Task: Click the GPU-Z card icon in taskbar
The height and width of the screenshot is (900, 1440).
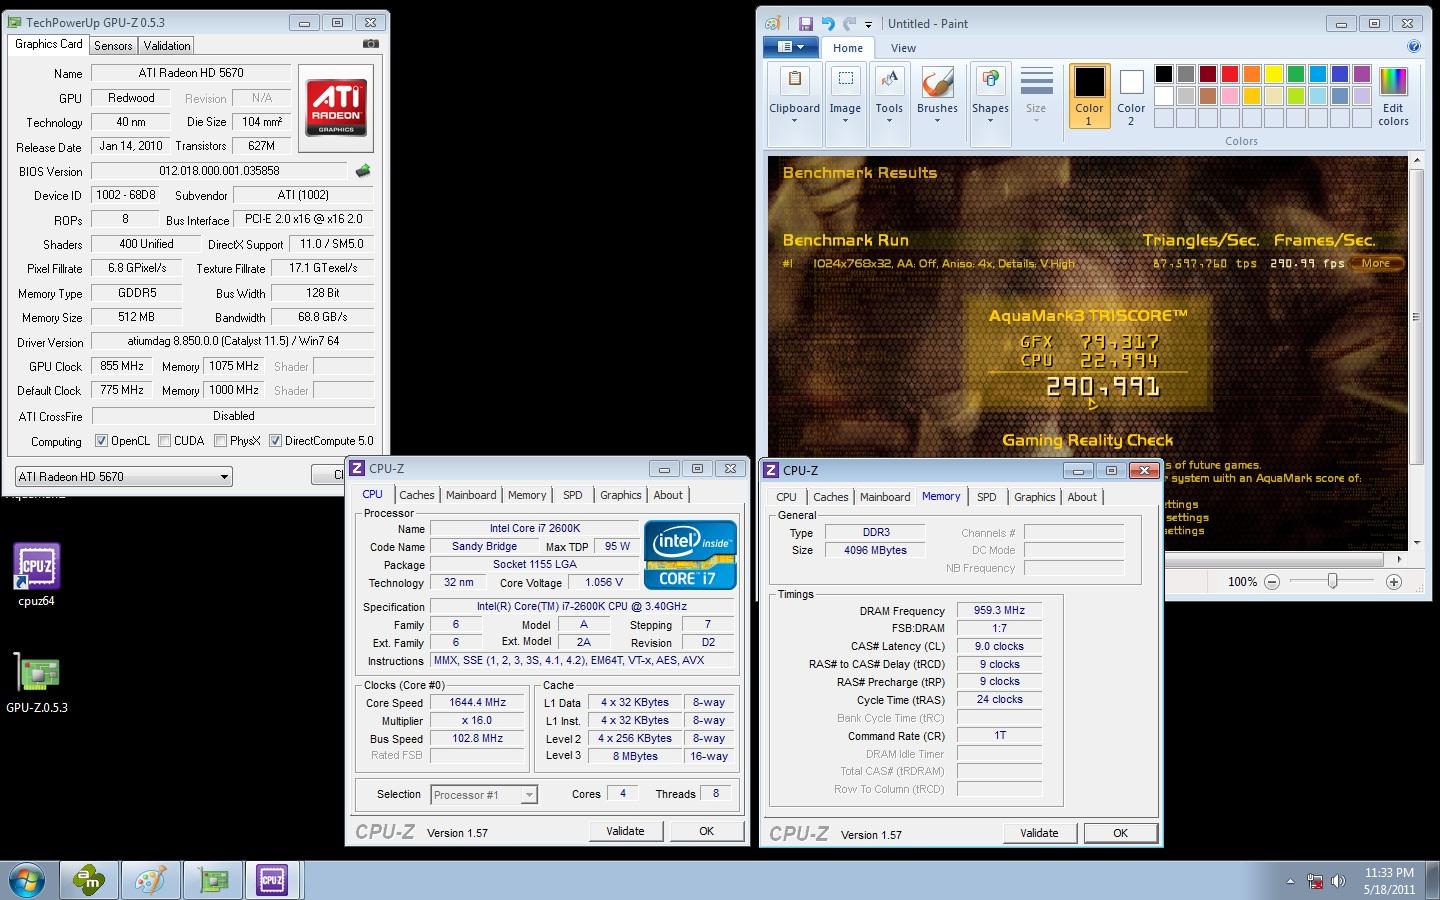Action: (x=212, y=881)
